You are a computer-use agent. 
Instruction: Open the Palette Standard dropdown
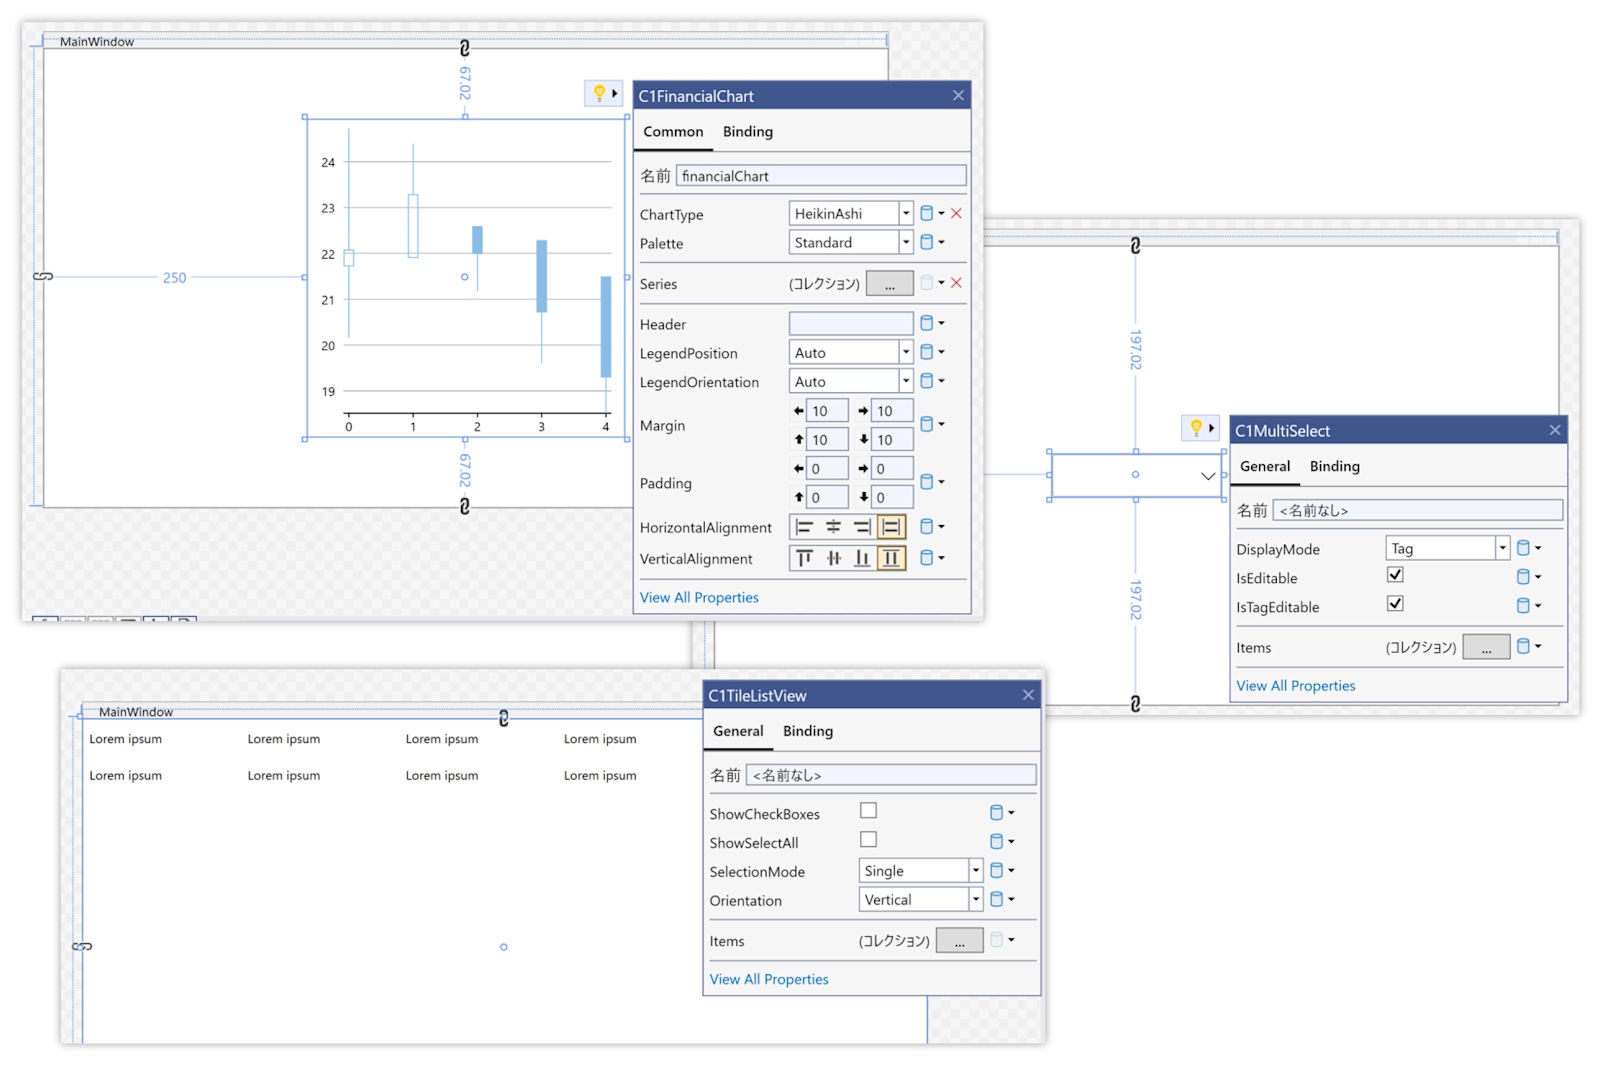[905, 242]
